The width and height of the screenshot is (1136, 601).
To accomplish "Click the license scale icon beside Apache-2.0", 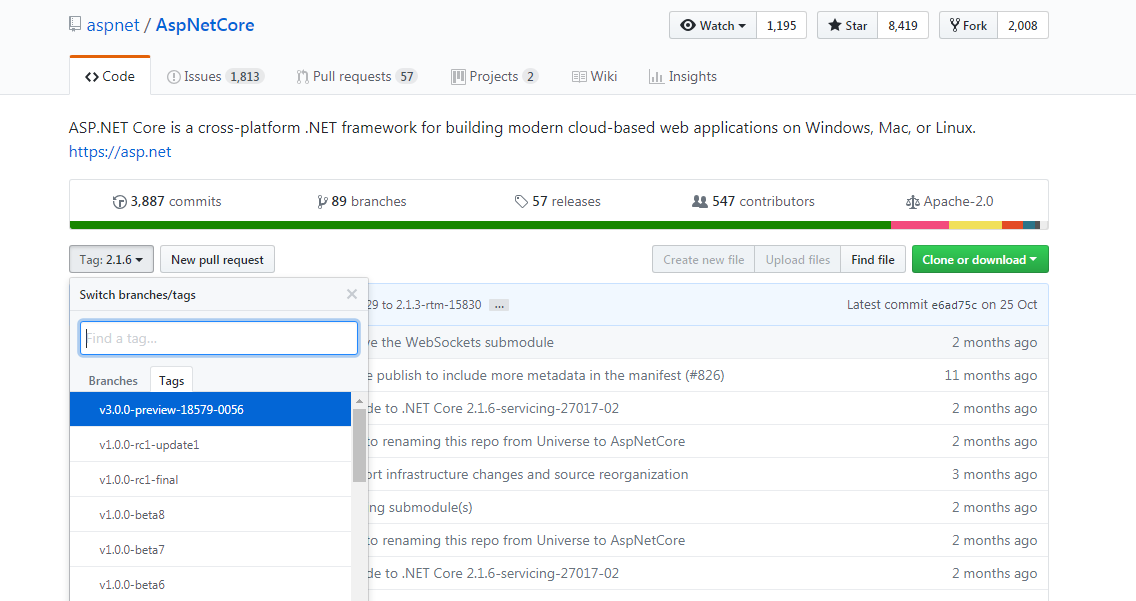I will (913, 202).
